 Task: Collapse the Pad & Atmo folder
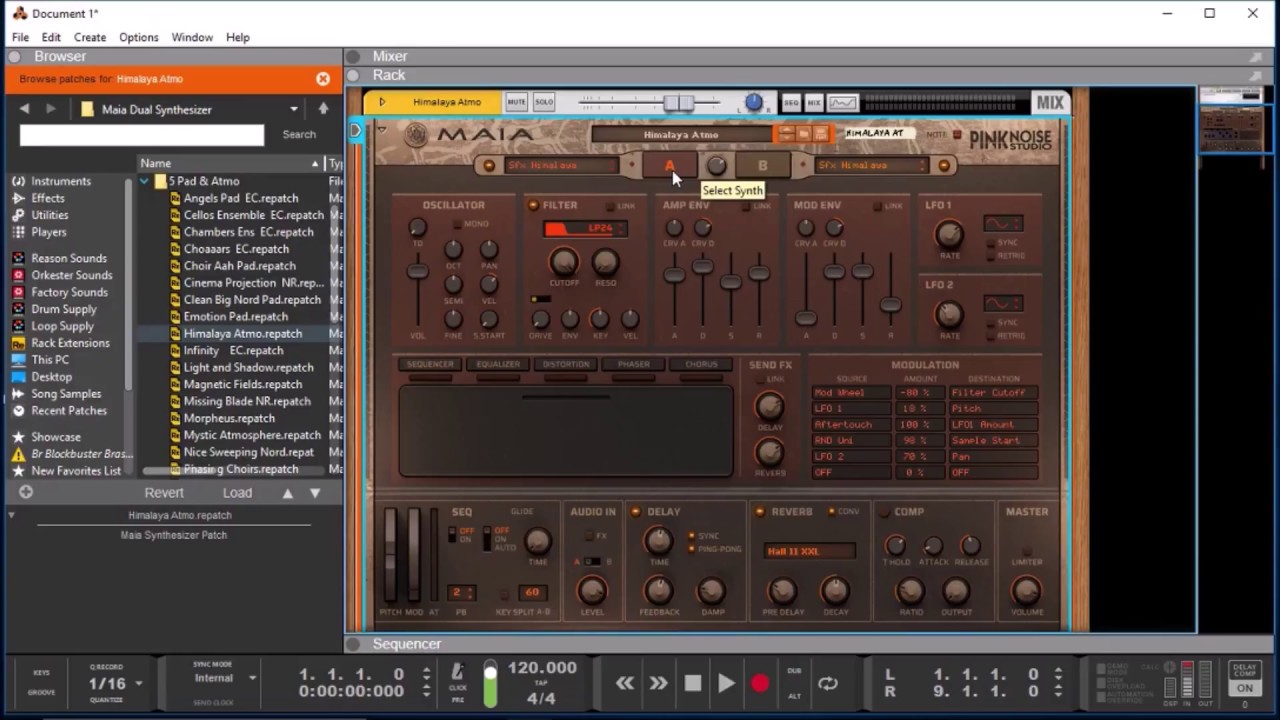point(145,181)
